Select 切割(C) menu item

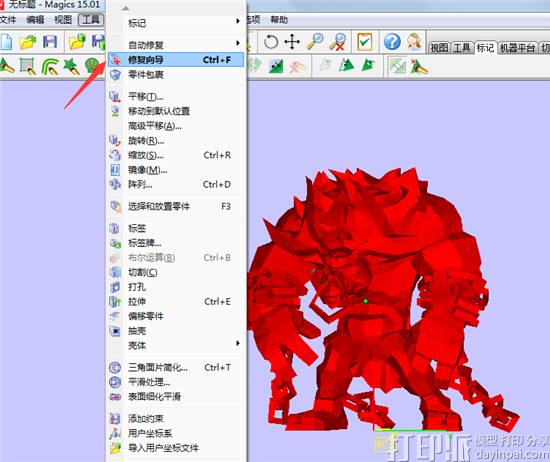(175, 272)
